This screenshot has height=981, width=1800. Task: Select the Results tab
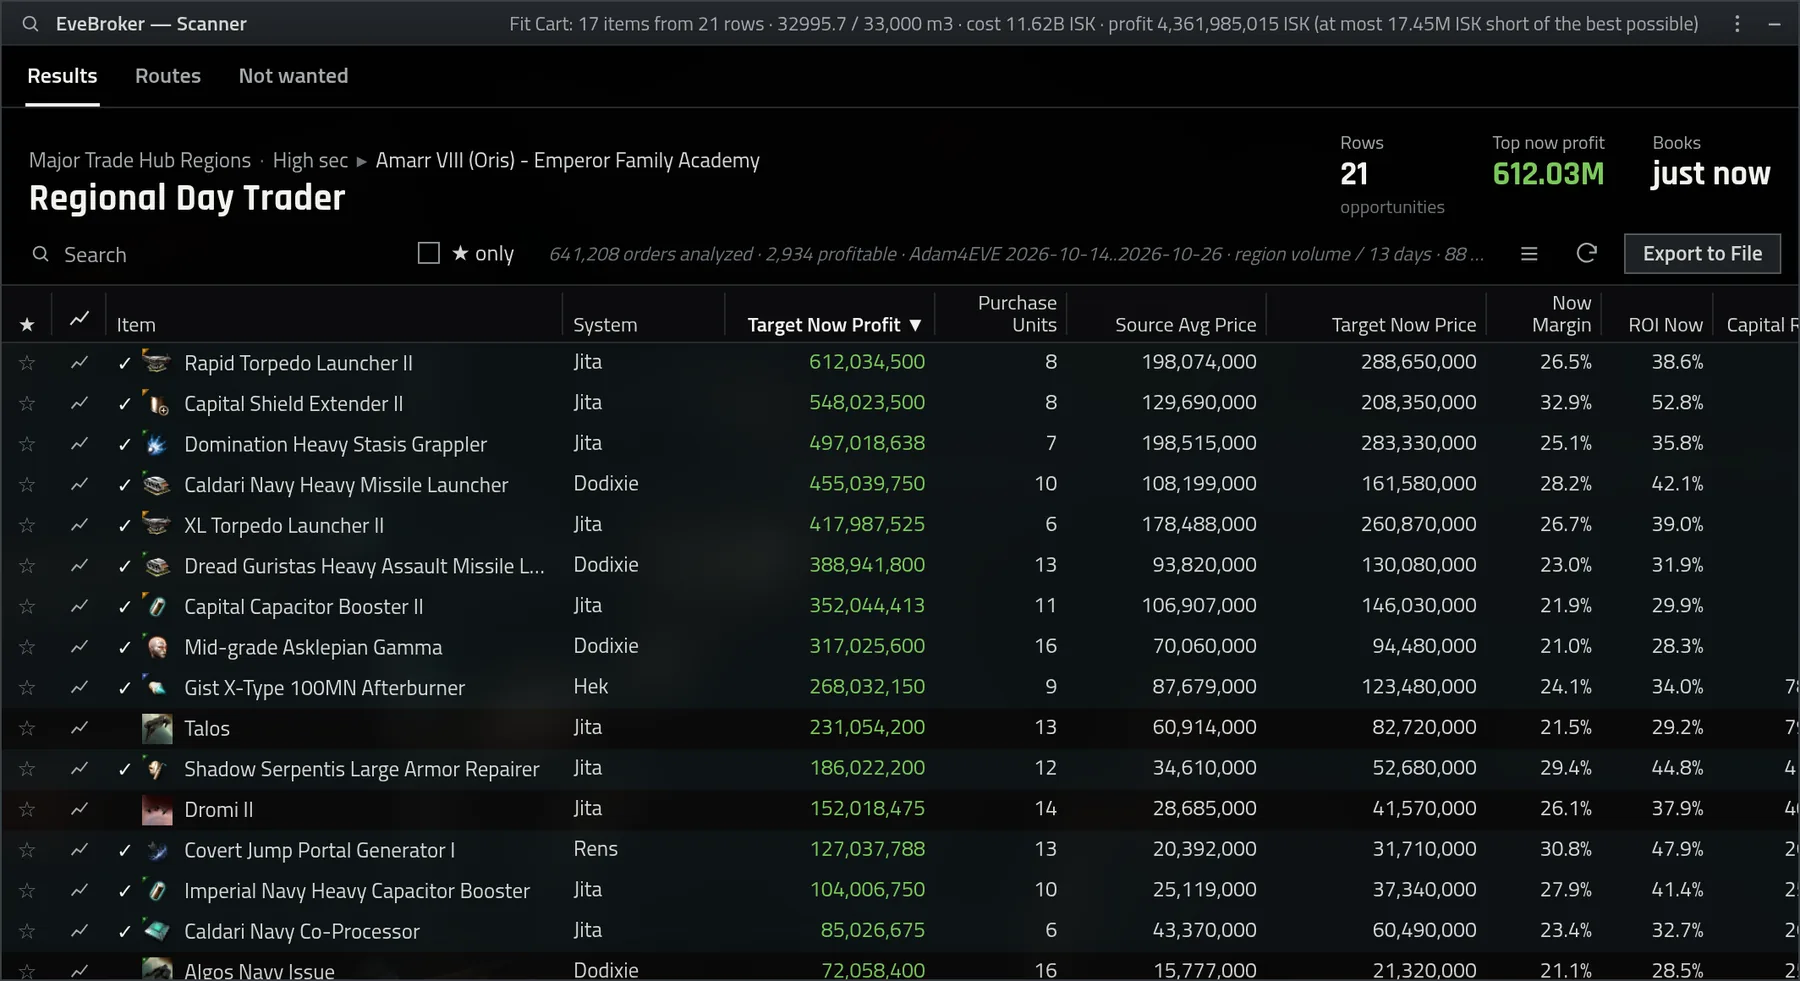click(62, 76)
